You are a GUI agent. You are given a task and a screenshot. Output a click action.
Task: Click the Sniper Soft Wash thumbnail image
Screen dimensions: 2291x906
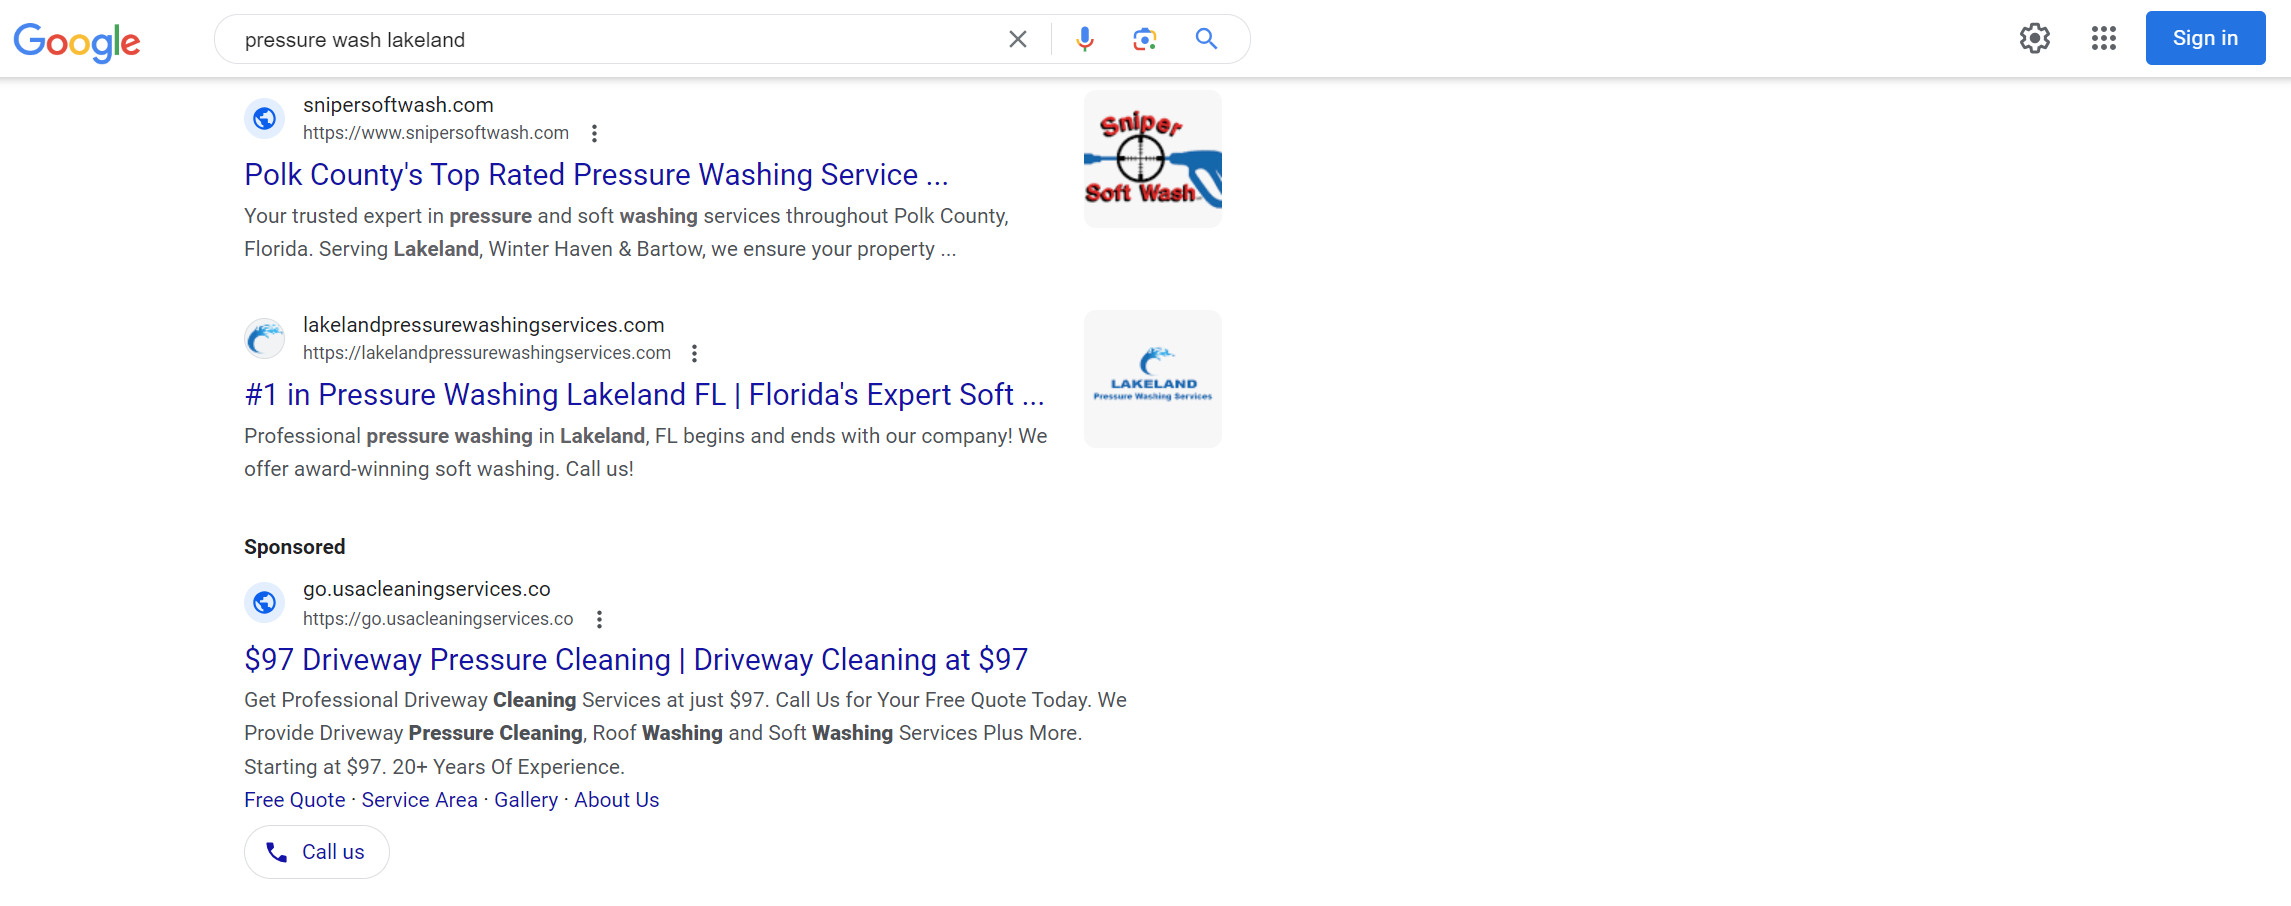coord(1153,159)
